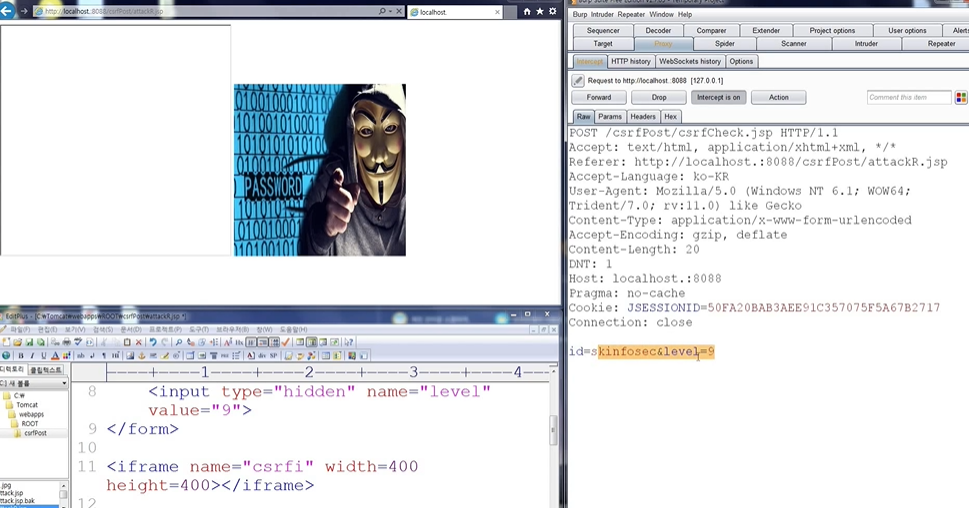The height and width of the screenshot is (508, 969).
Task: Click EditPlus Save file toolbar icon
Action: click(29, 342)
